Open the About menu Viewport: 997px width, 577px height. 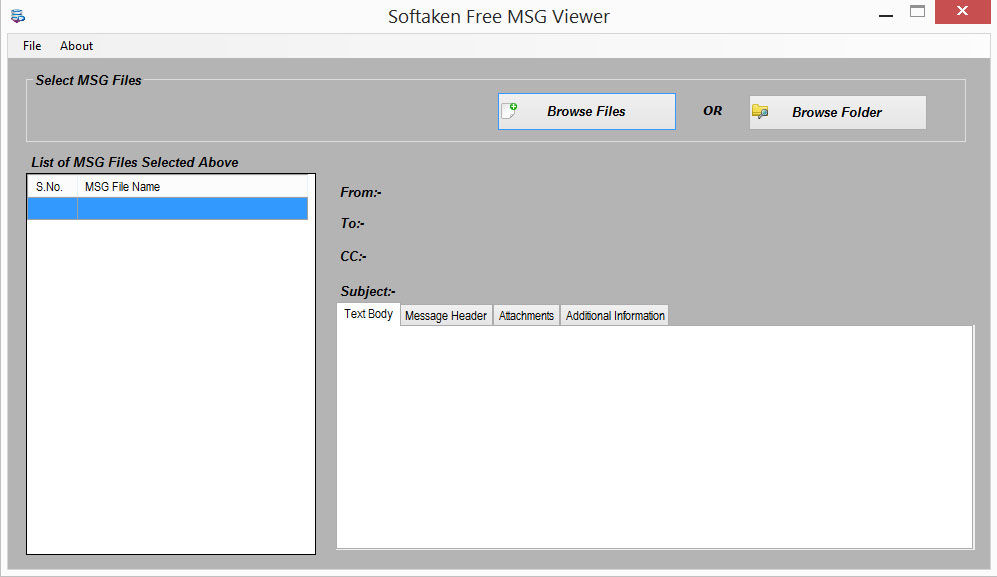[76, 46]
